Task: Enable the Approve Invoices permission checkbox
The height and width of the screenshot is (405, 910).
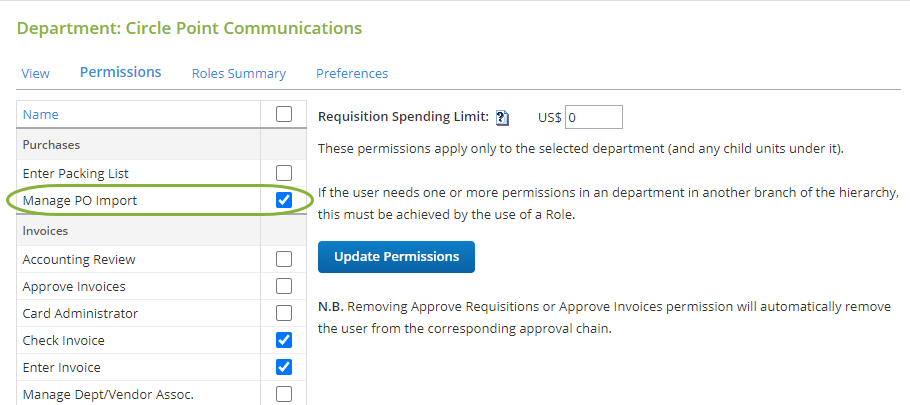Action: [284, 286]
